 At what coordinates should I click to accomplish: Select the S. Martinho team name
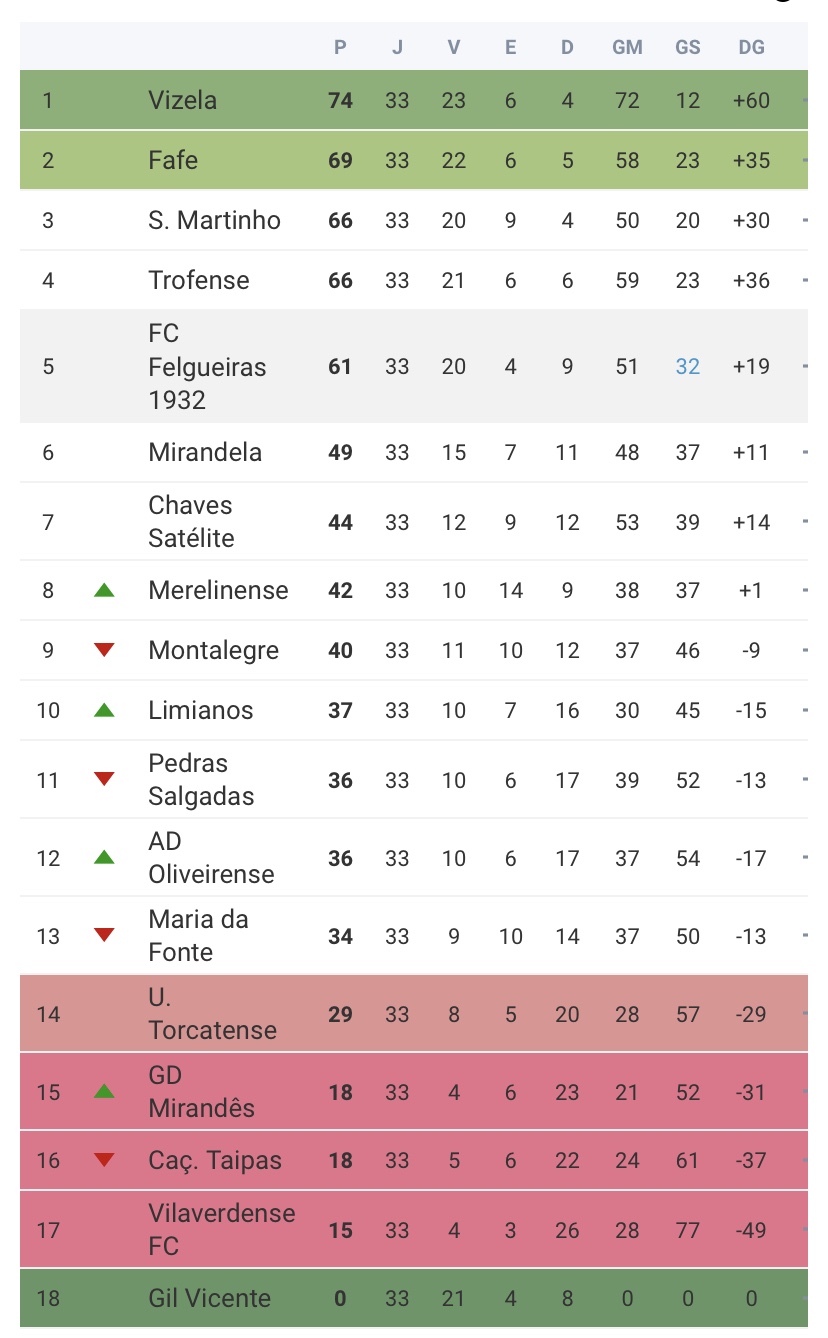(x=215, y=220)
